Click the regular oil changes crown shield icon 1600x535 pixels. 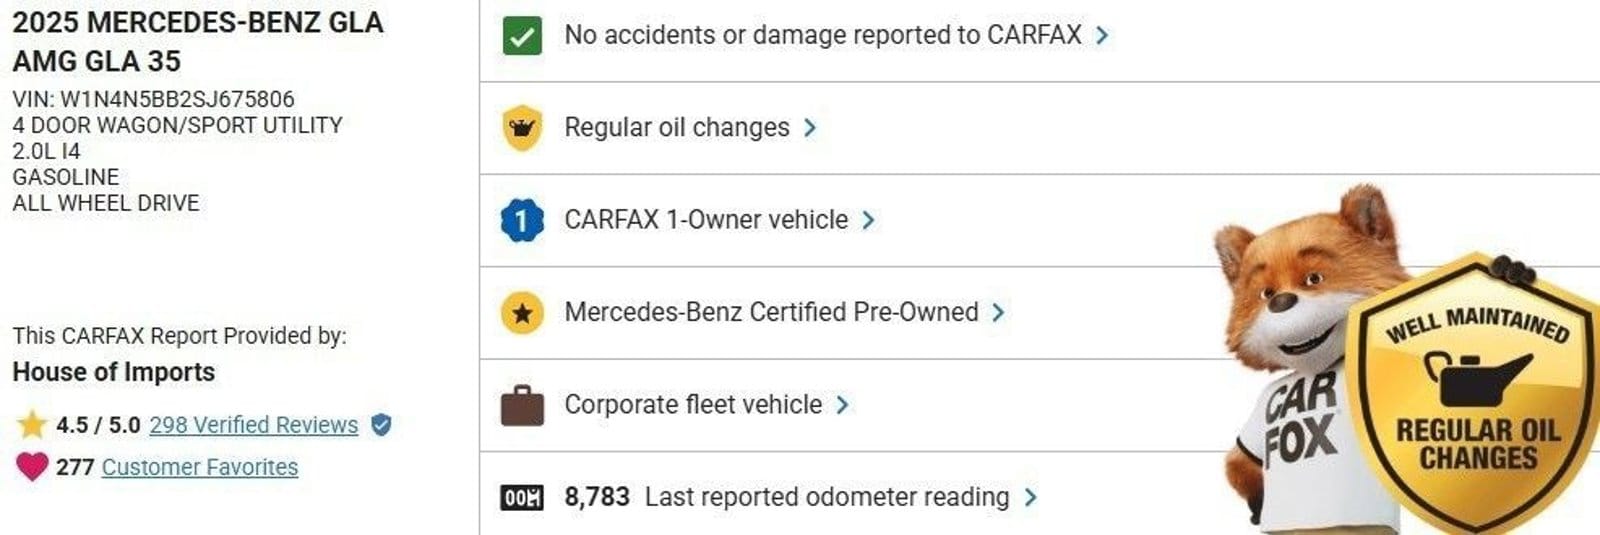click(522, 128)
